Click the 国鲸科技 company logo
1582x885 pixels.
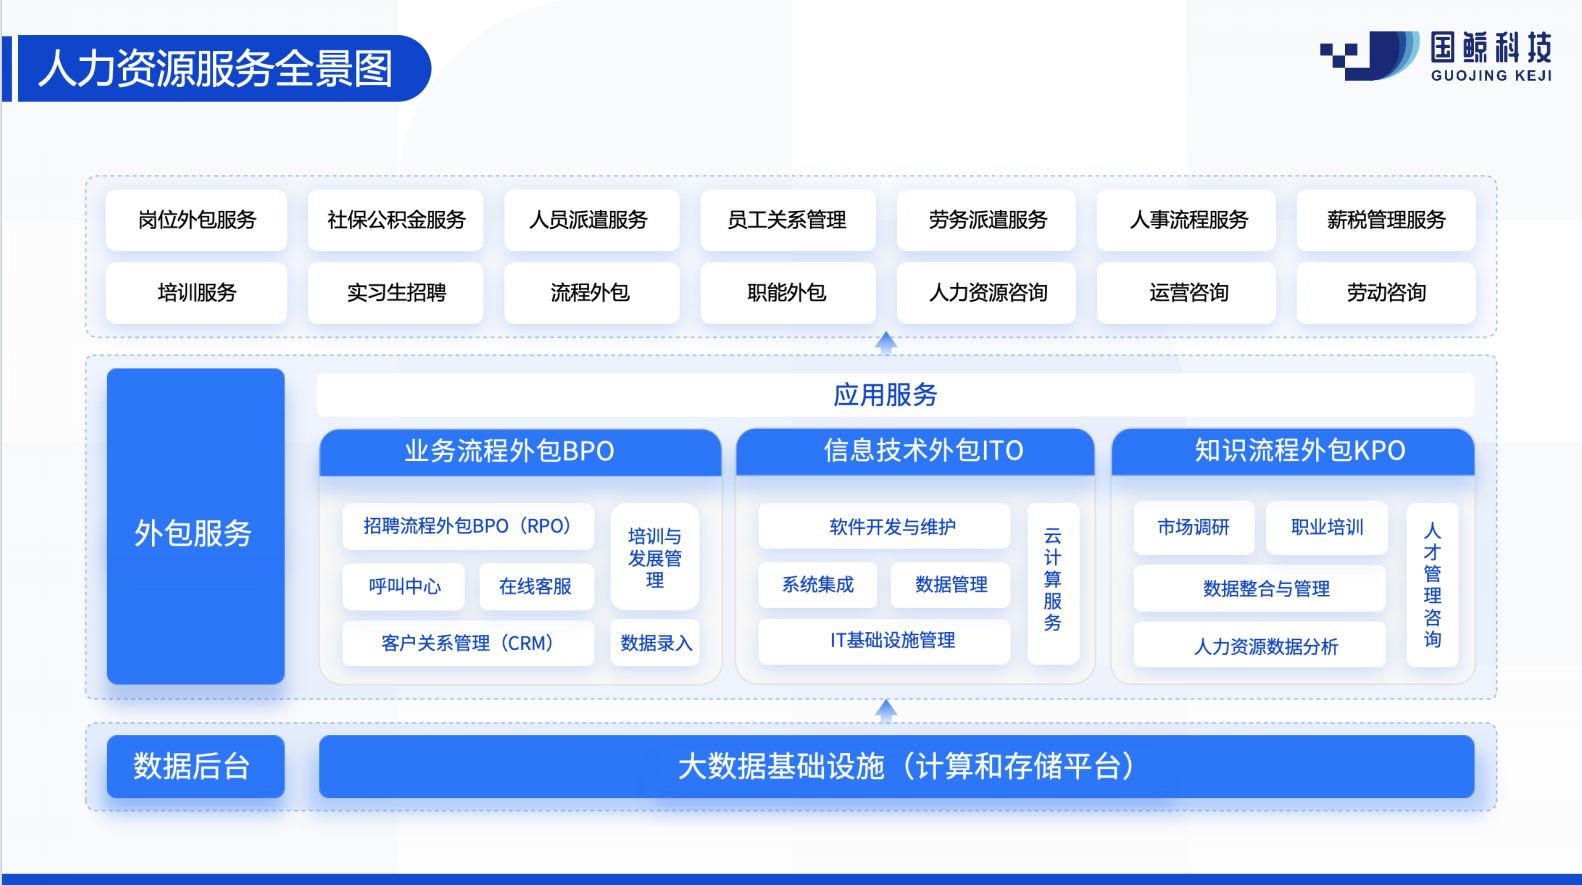coord(1436,56)
